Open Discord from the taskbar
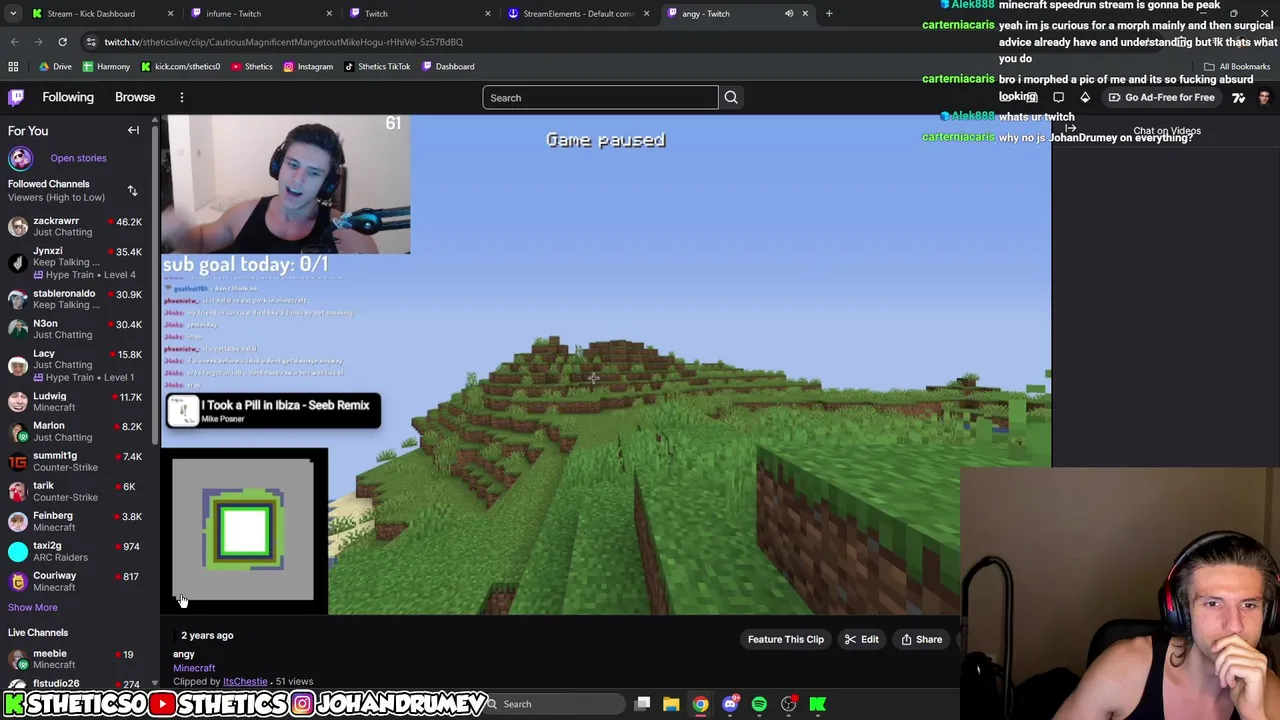This screenshot has width=1280, height=720. tap(730, 704)
